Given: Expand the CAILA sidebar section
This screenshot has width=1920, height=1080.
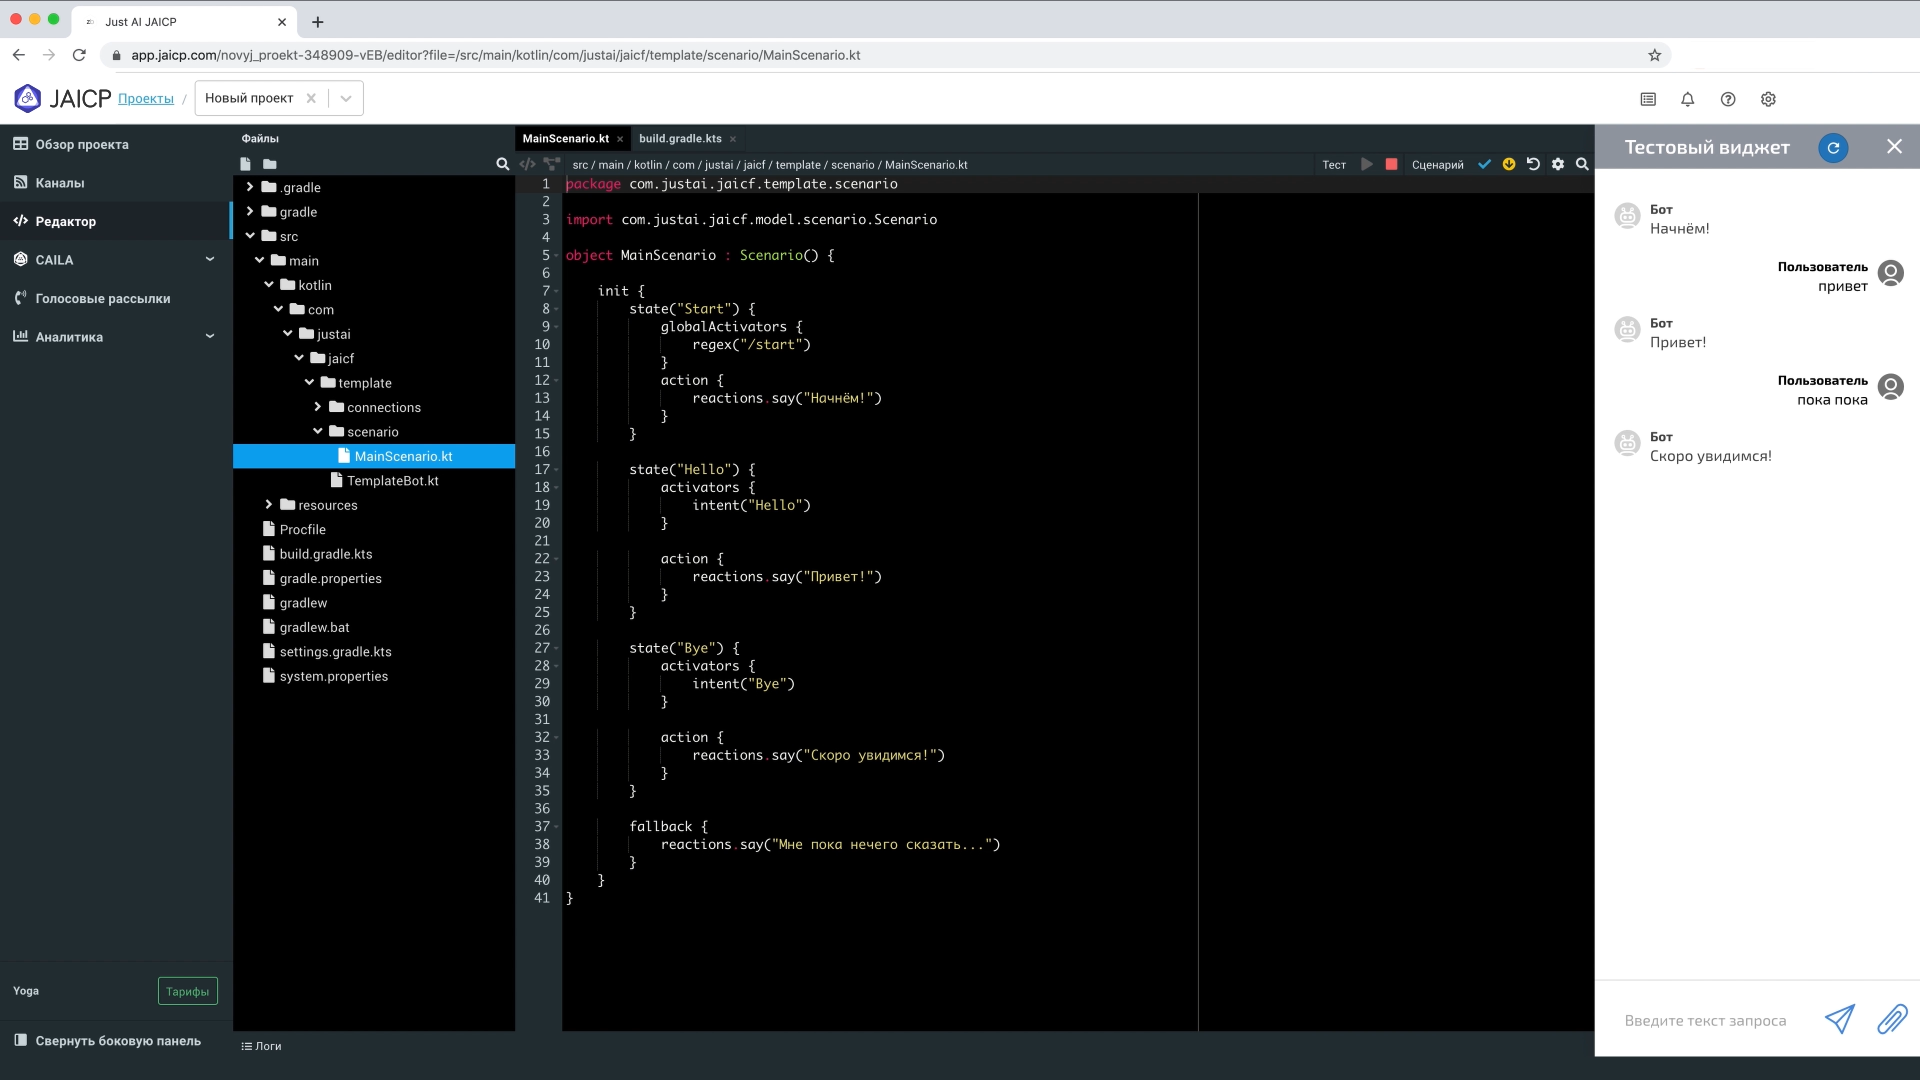Looking at the screenshot, I should 210,259.
